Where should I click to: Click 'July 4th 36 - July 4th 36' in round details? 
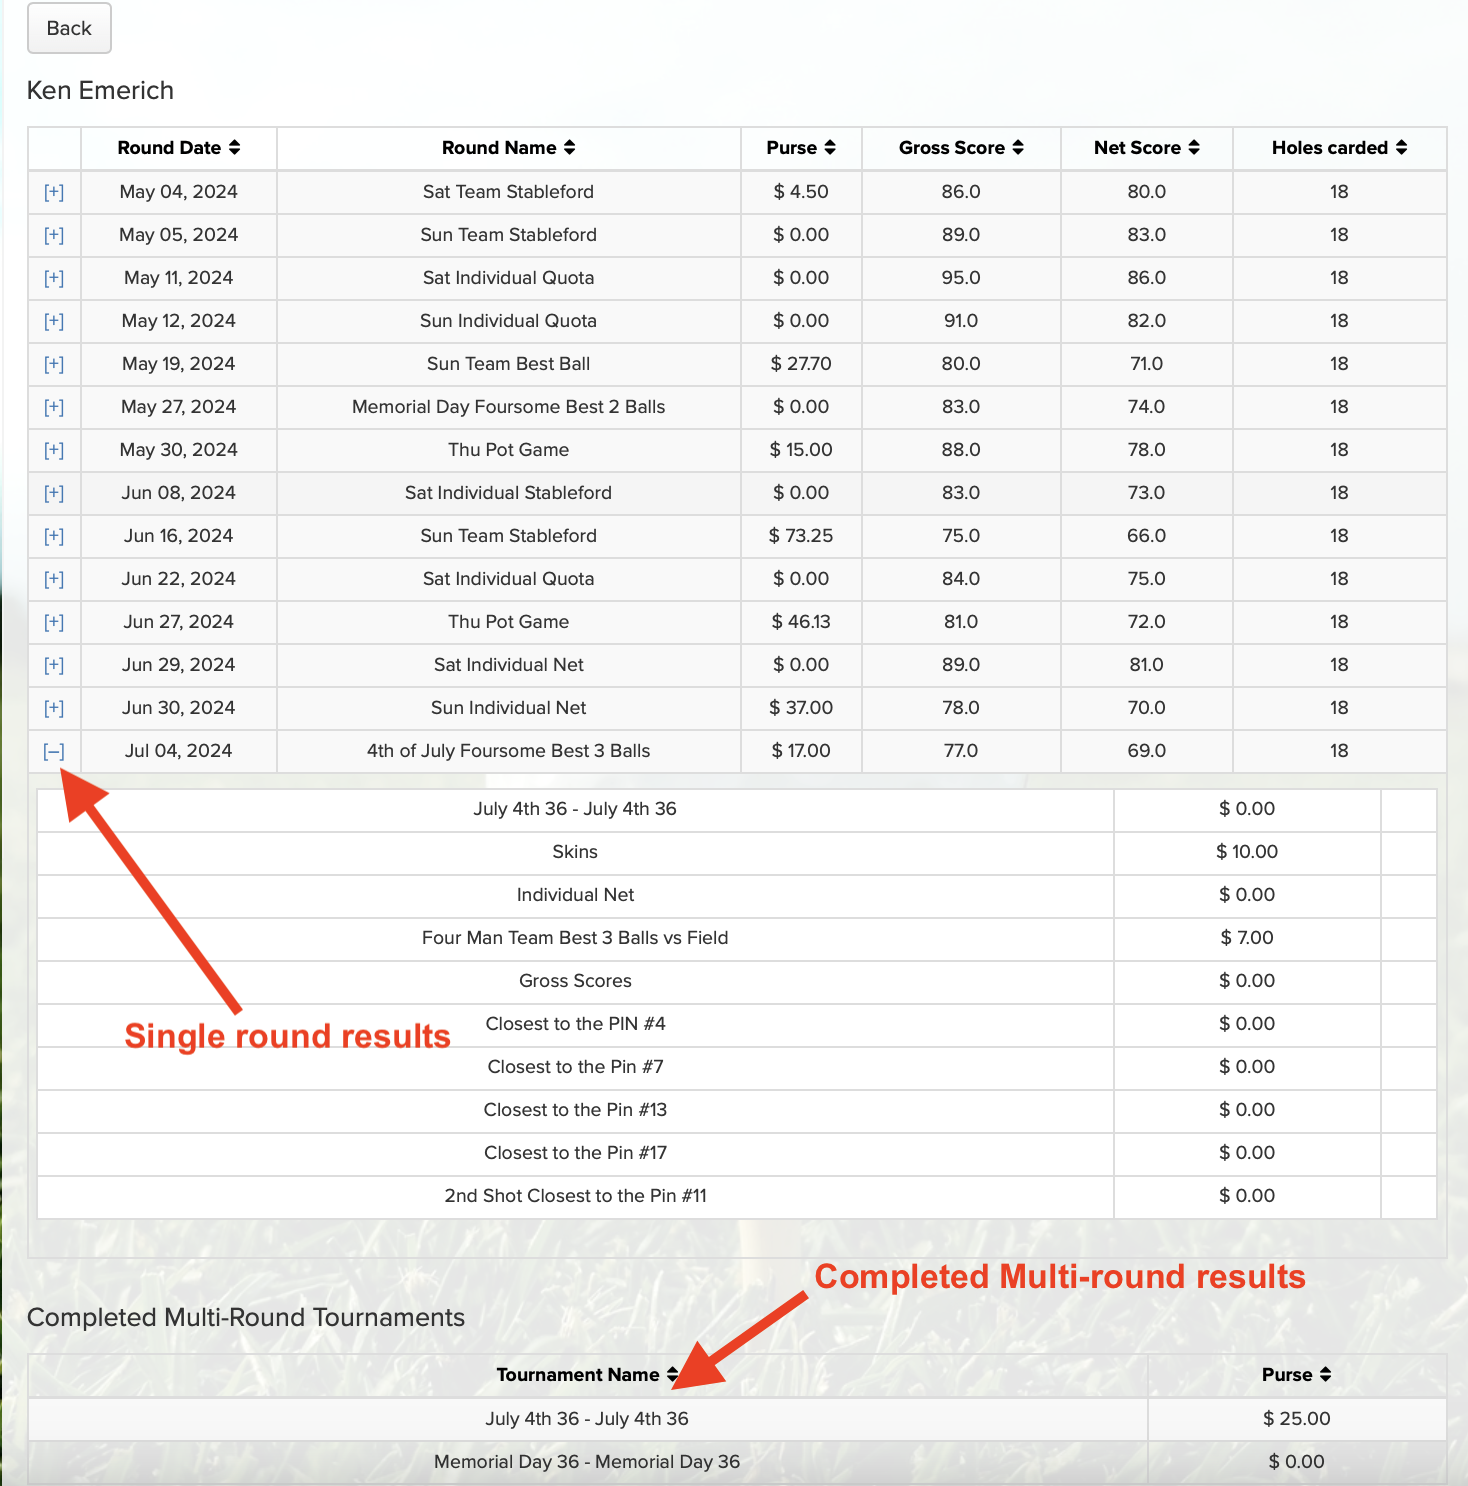pyautogui.click(x=575, y=809)
